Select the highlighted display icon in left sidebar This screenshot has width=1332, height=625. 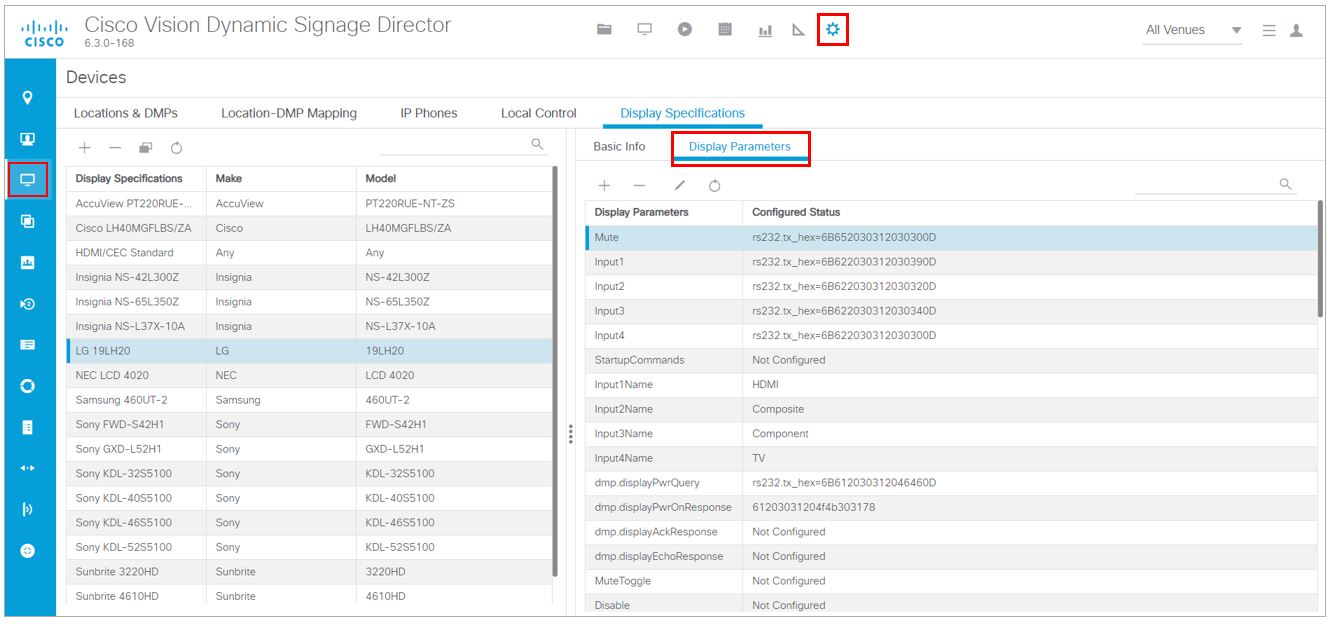pyautogui.click(x=27, y=180)
